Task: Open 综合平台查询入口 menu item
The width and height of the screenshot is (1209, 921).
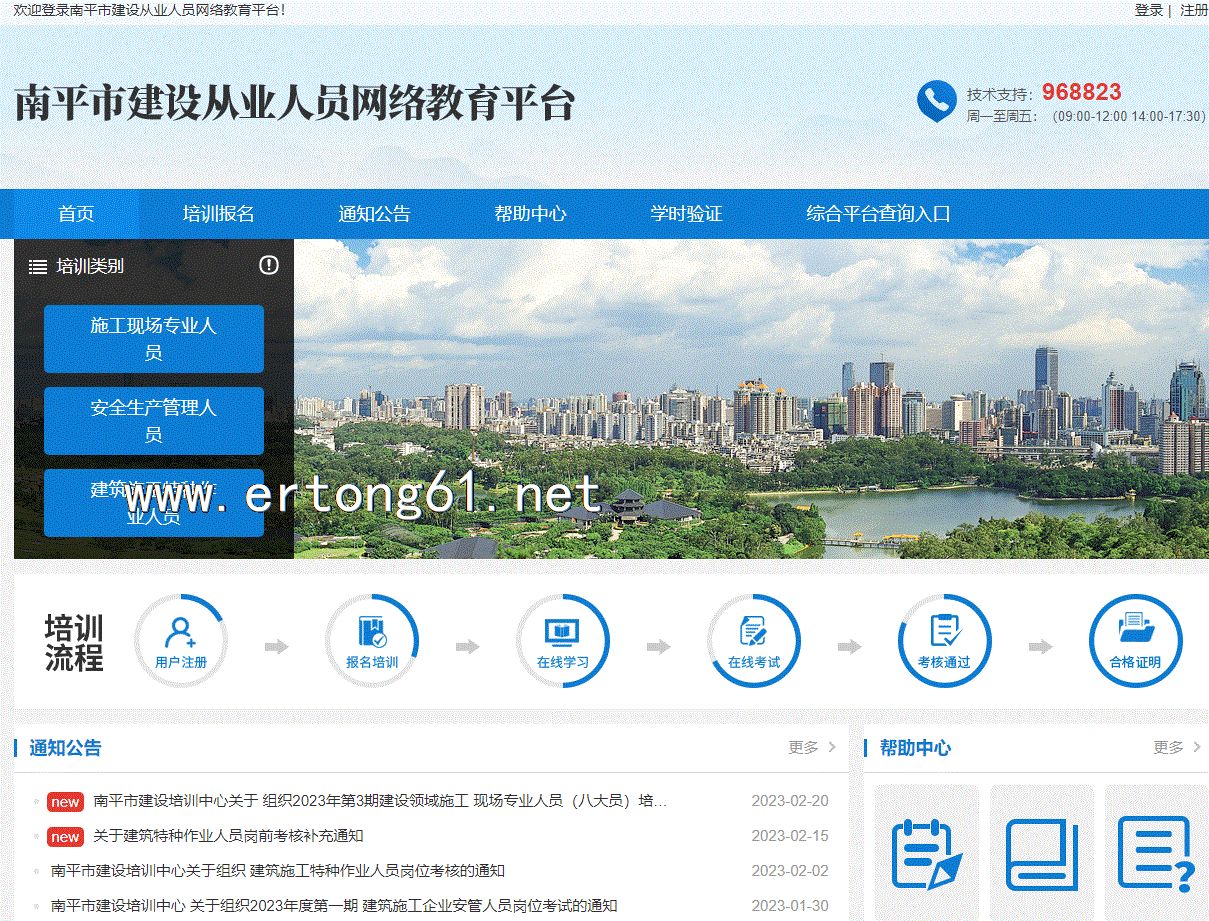Action: (x=878, y=214)
